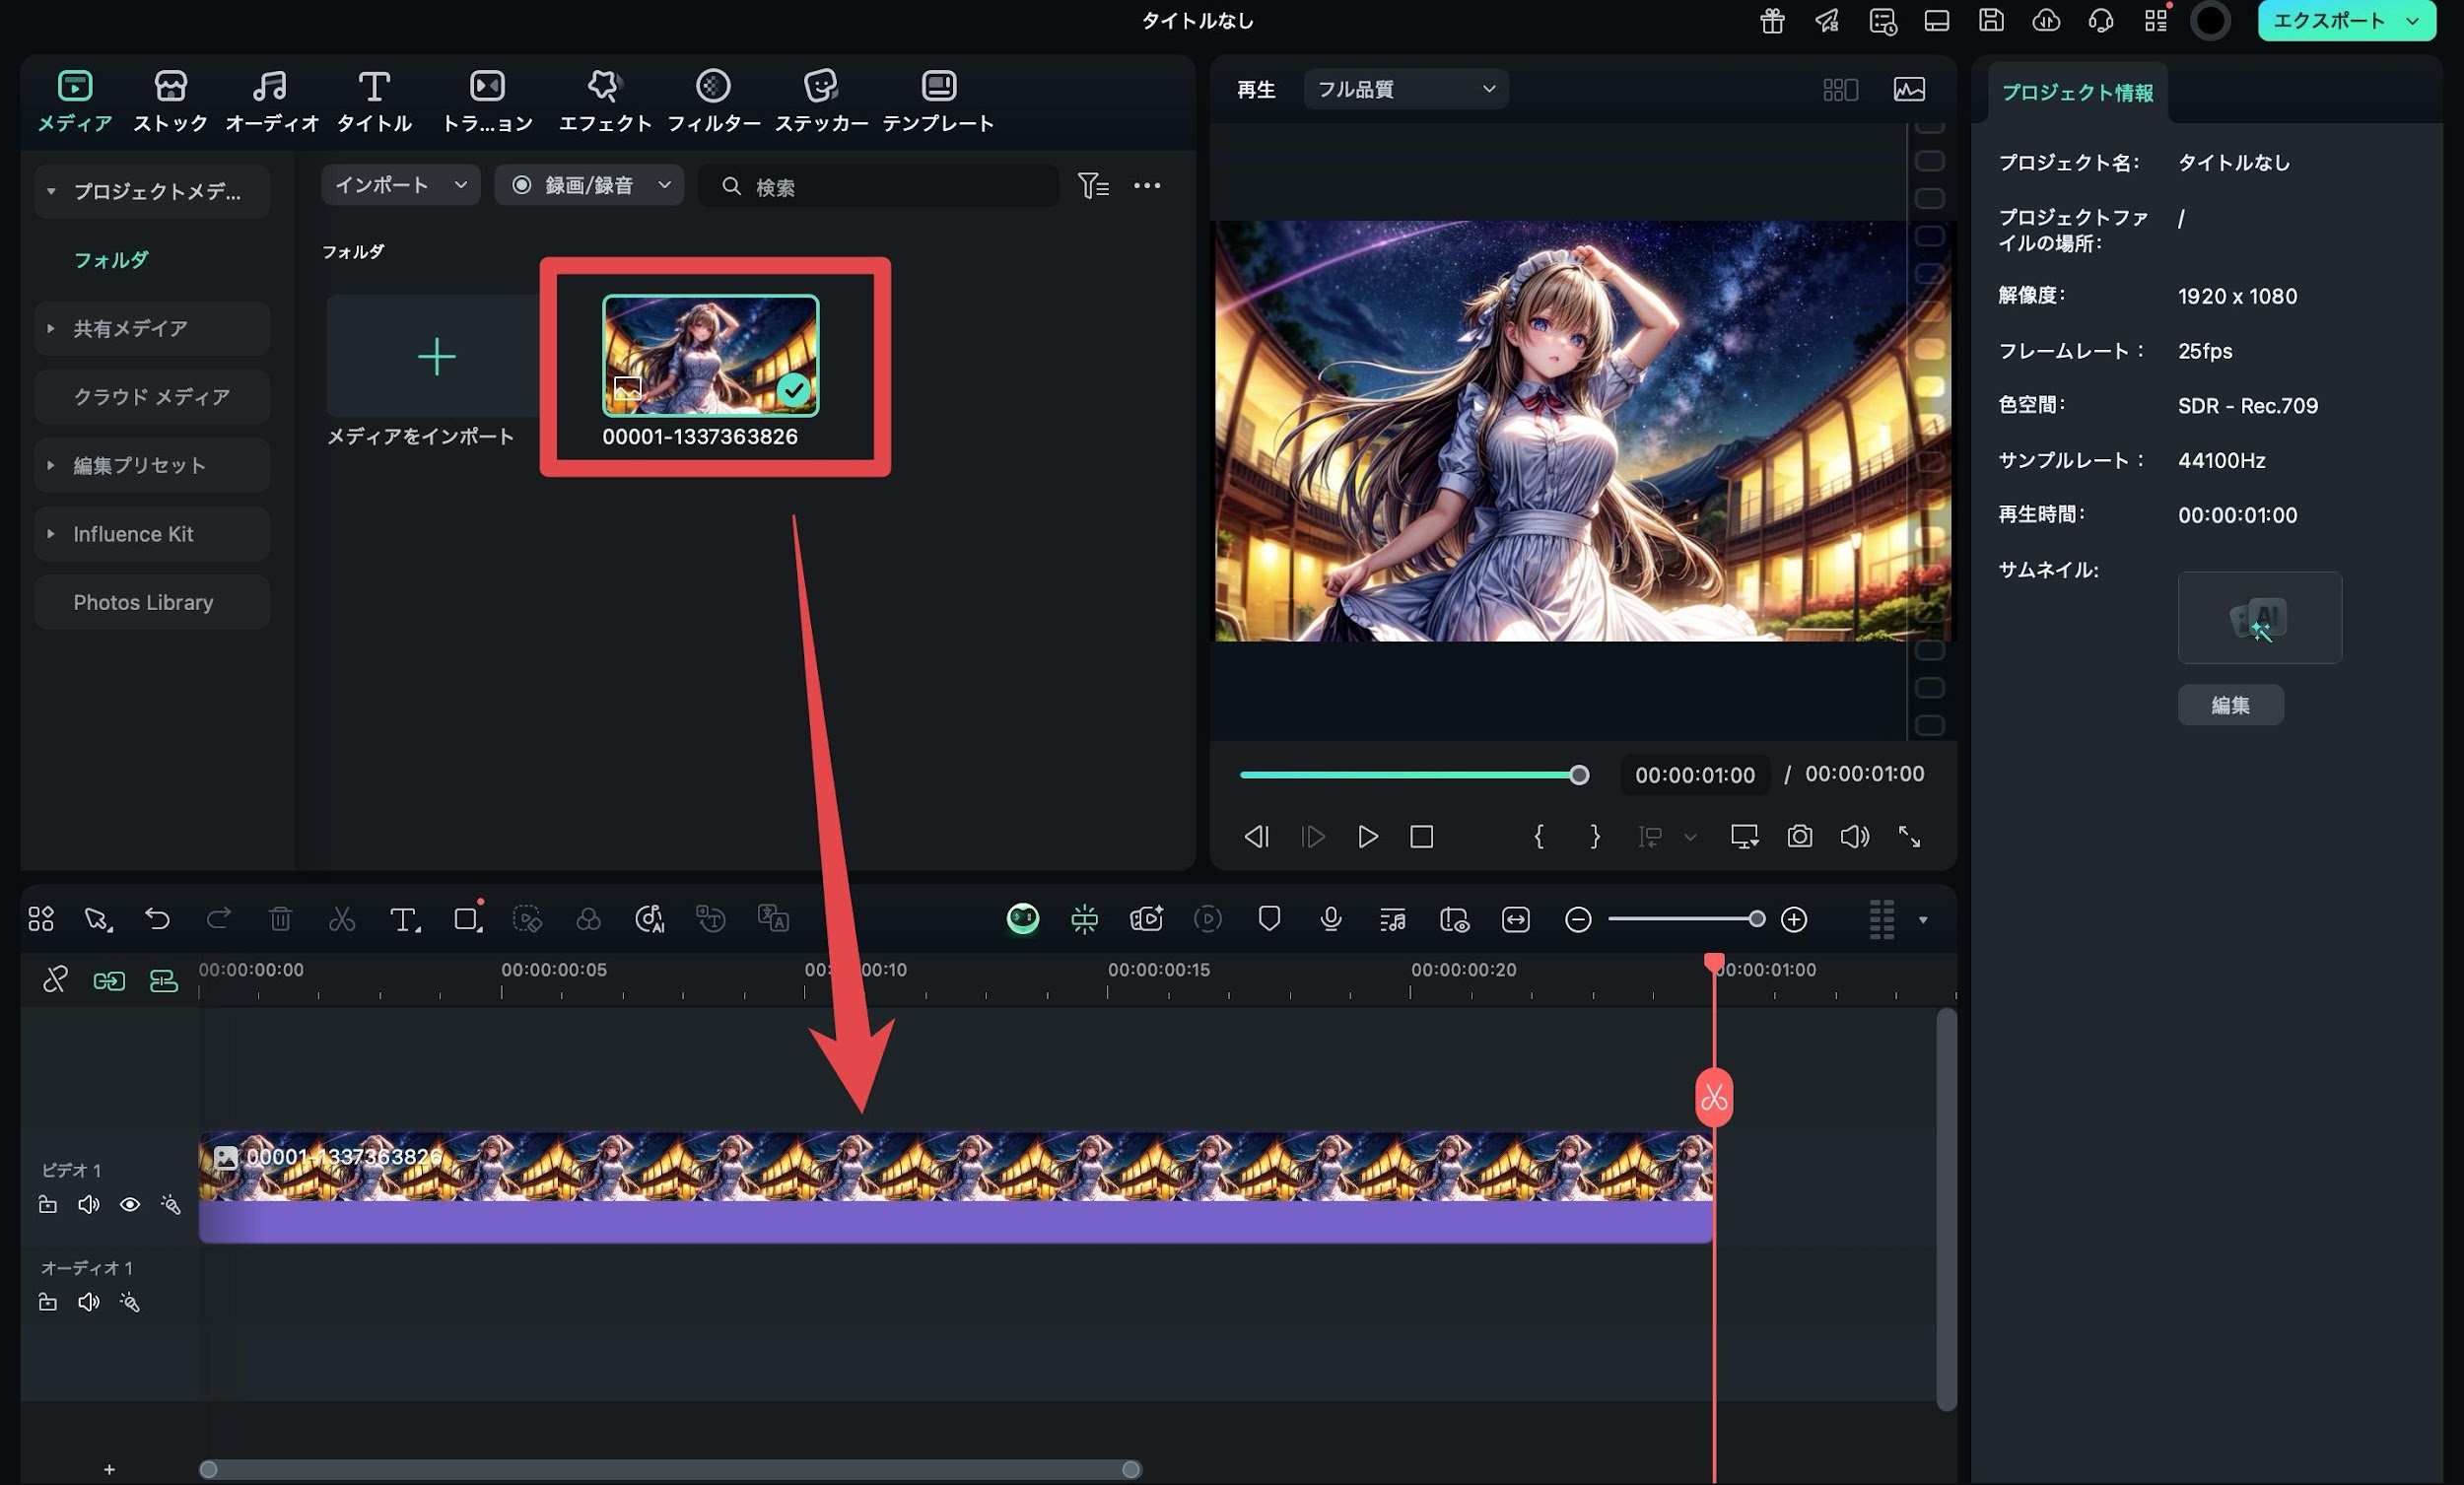Open the Stickers (ステッカー) tab

click(x=821, y=101)
